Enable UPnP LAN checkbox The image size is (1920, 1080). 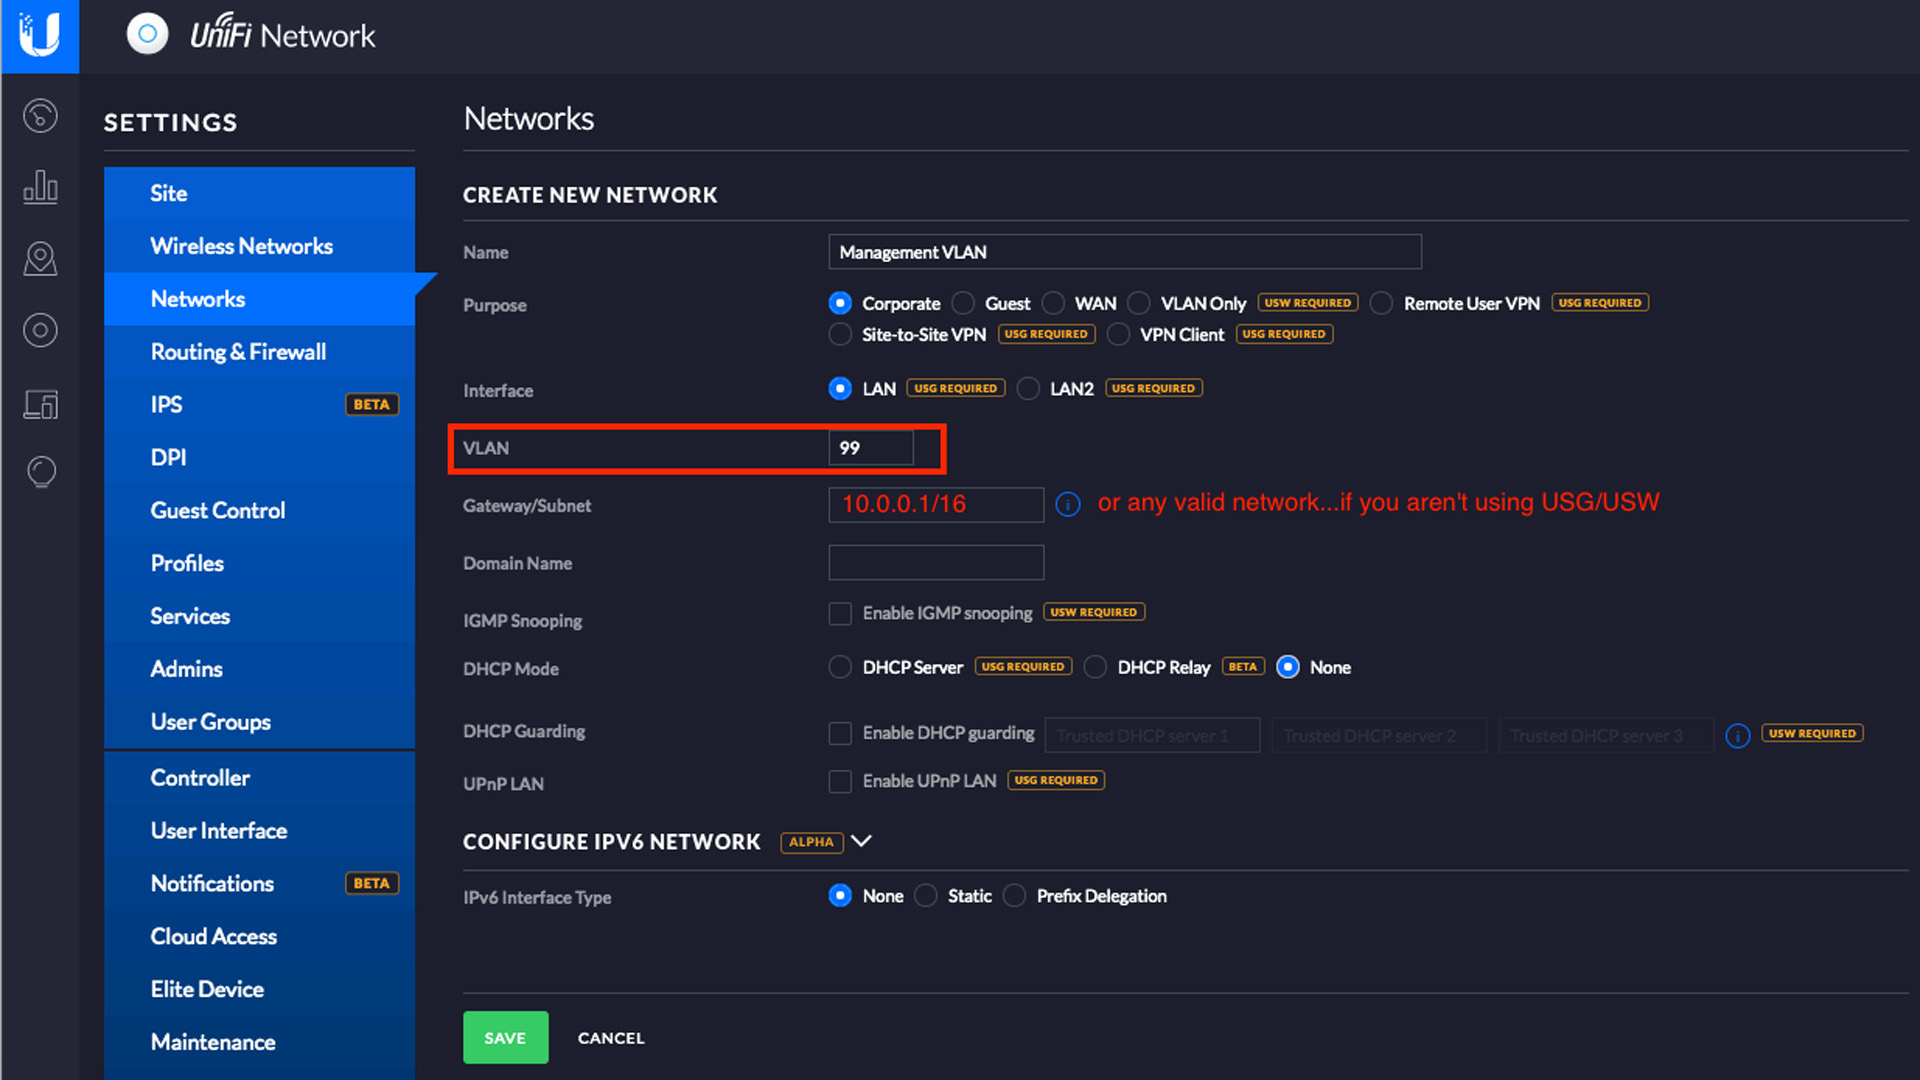coord(840,781)
